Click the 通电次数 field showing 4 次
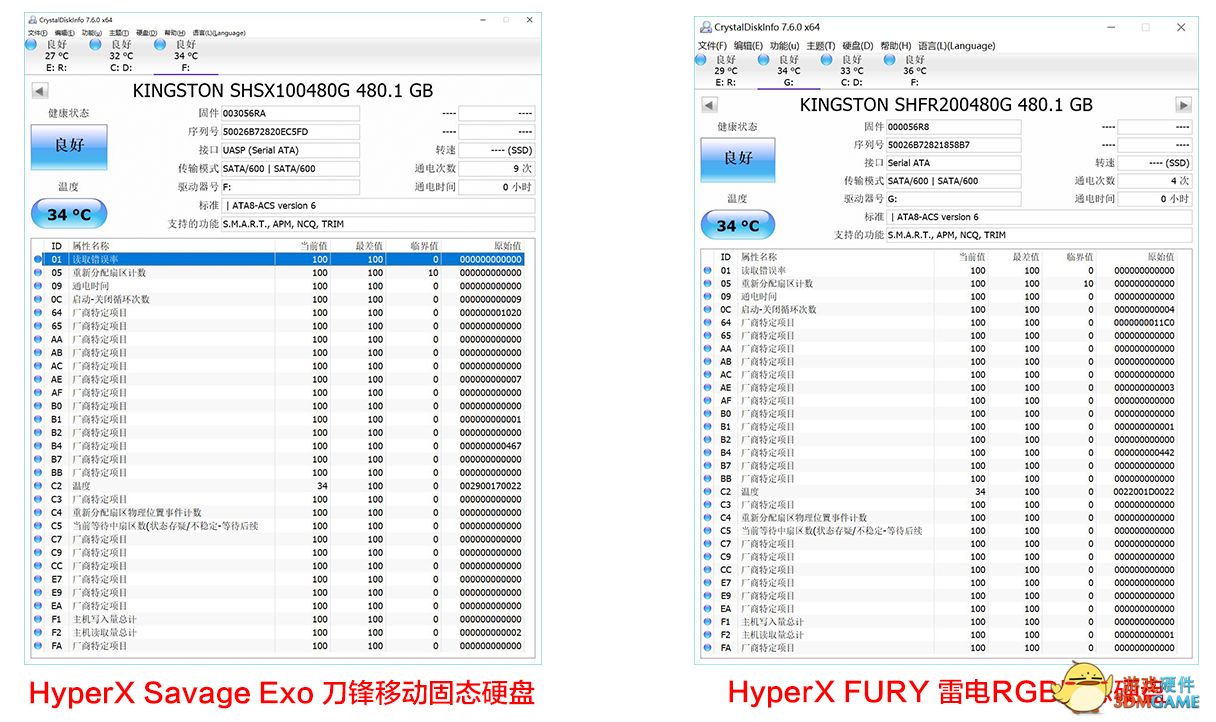The image size is (1216, 722). coord(1155,181)
